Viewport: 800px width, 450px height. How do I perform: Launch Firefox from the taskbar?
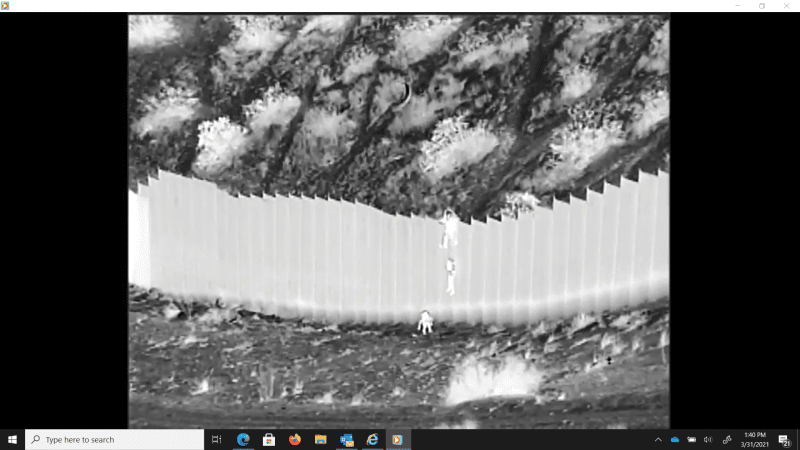(x=295, y=439)
